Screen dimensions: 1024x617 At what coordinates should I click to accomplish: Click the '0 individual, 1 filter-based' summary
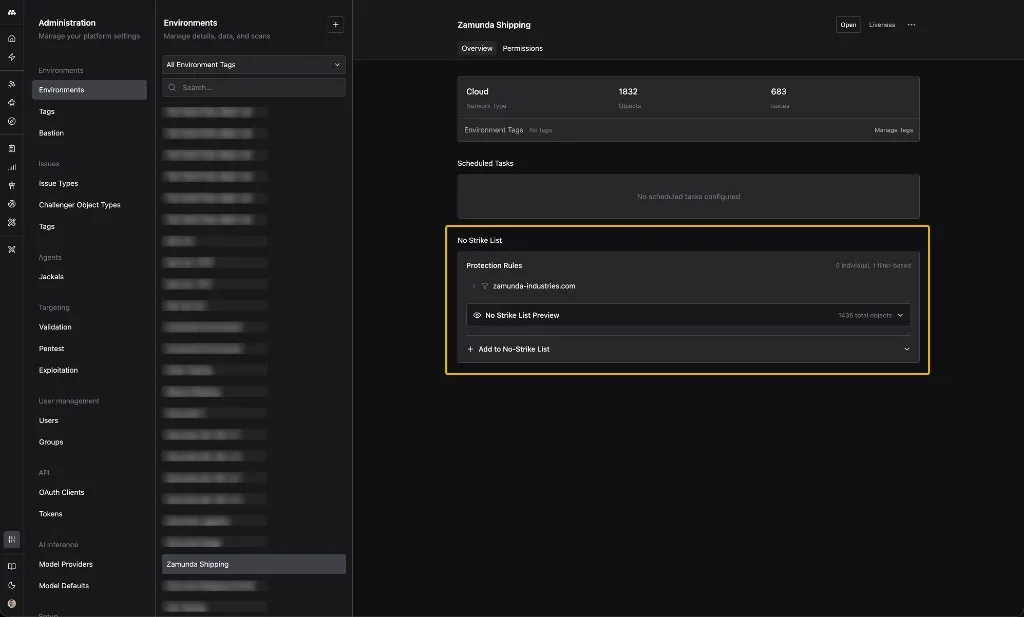[873, 266]
